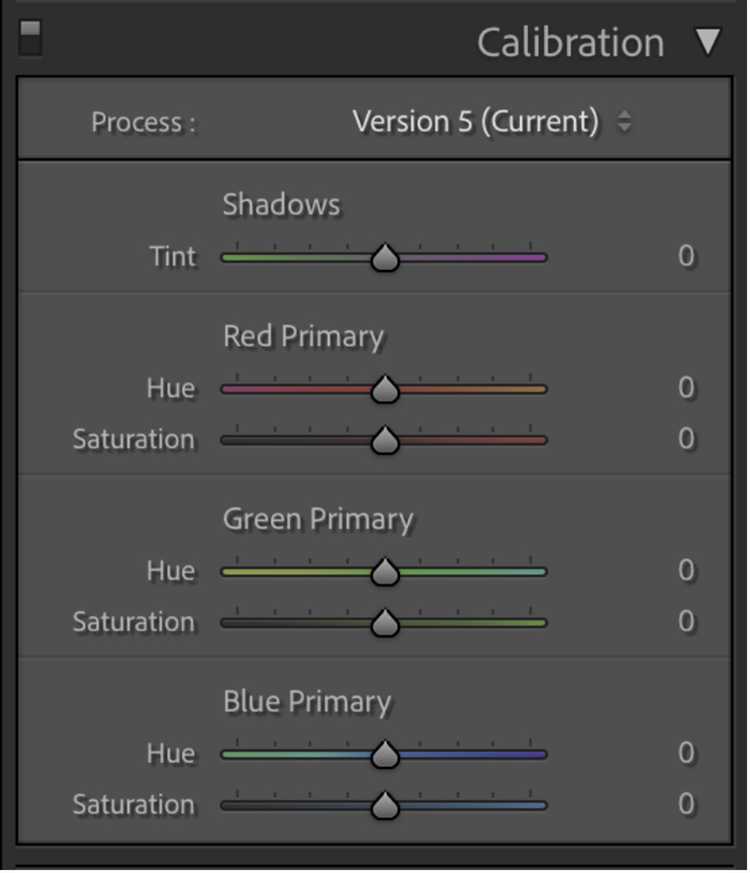Click the Green Primary Hue slider handle
This screenshot has height=873, width=750.
click(385, 573)
